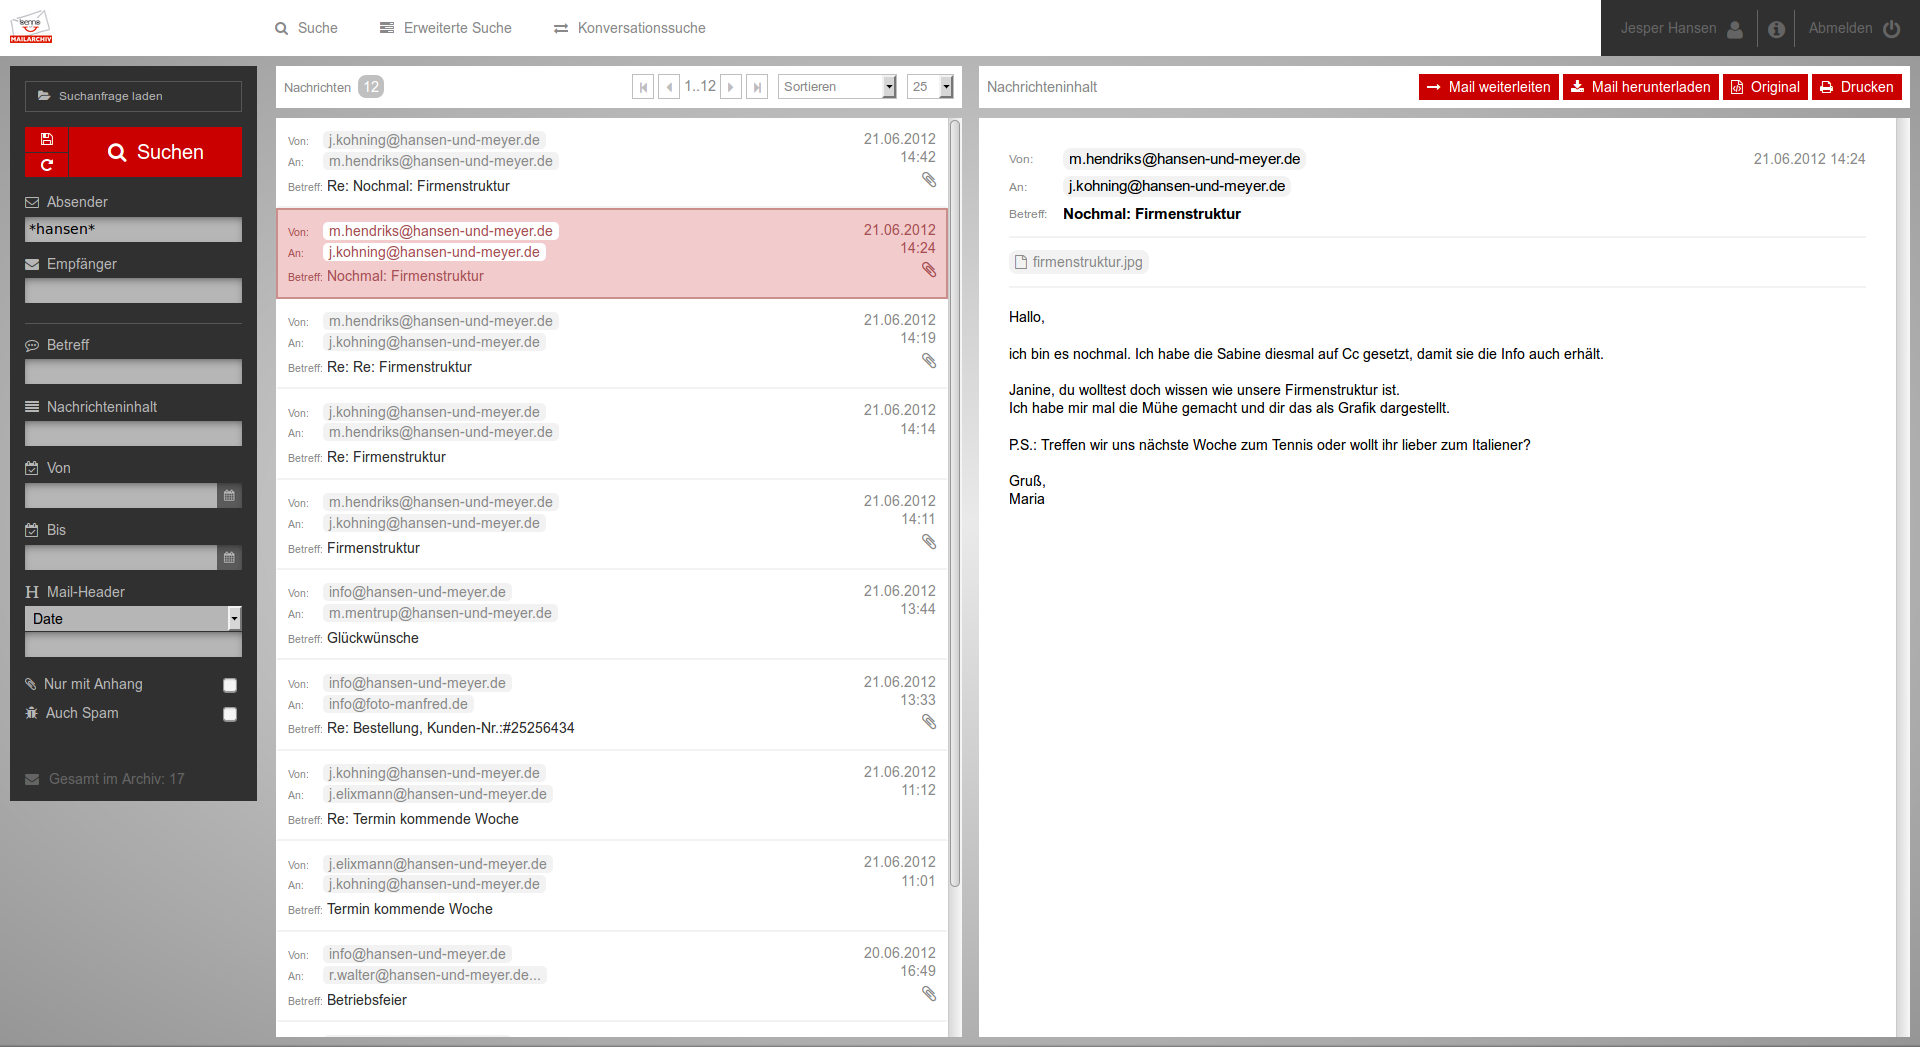Click the info icon in header
Image resolution: width=1920 pixels, height=1047 pixels.
pyautogui.click(x=1776, y=29)
